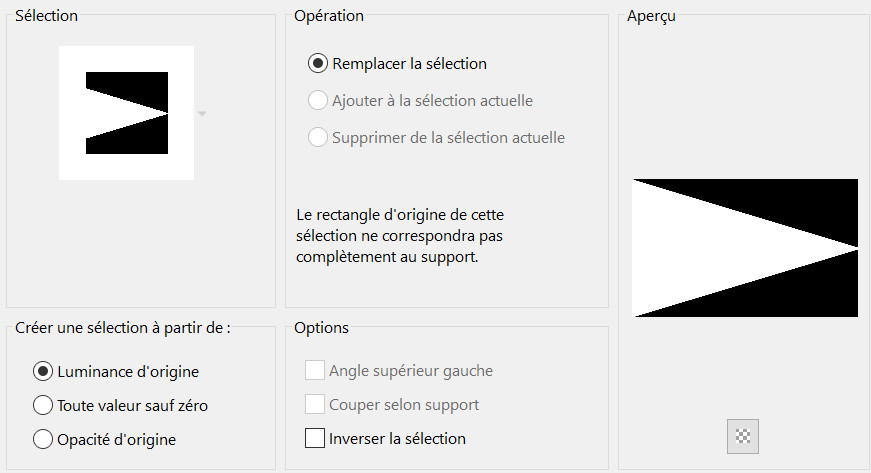
Task: Choose Ajouter à la sélection actuelle
Action: pyautogui.click(x=318, y=100)
